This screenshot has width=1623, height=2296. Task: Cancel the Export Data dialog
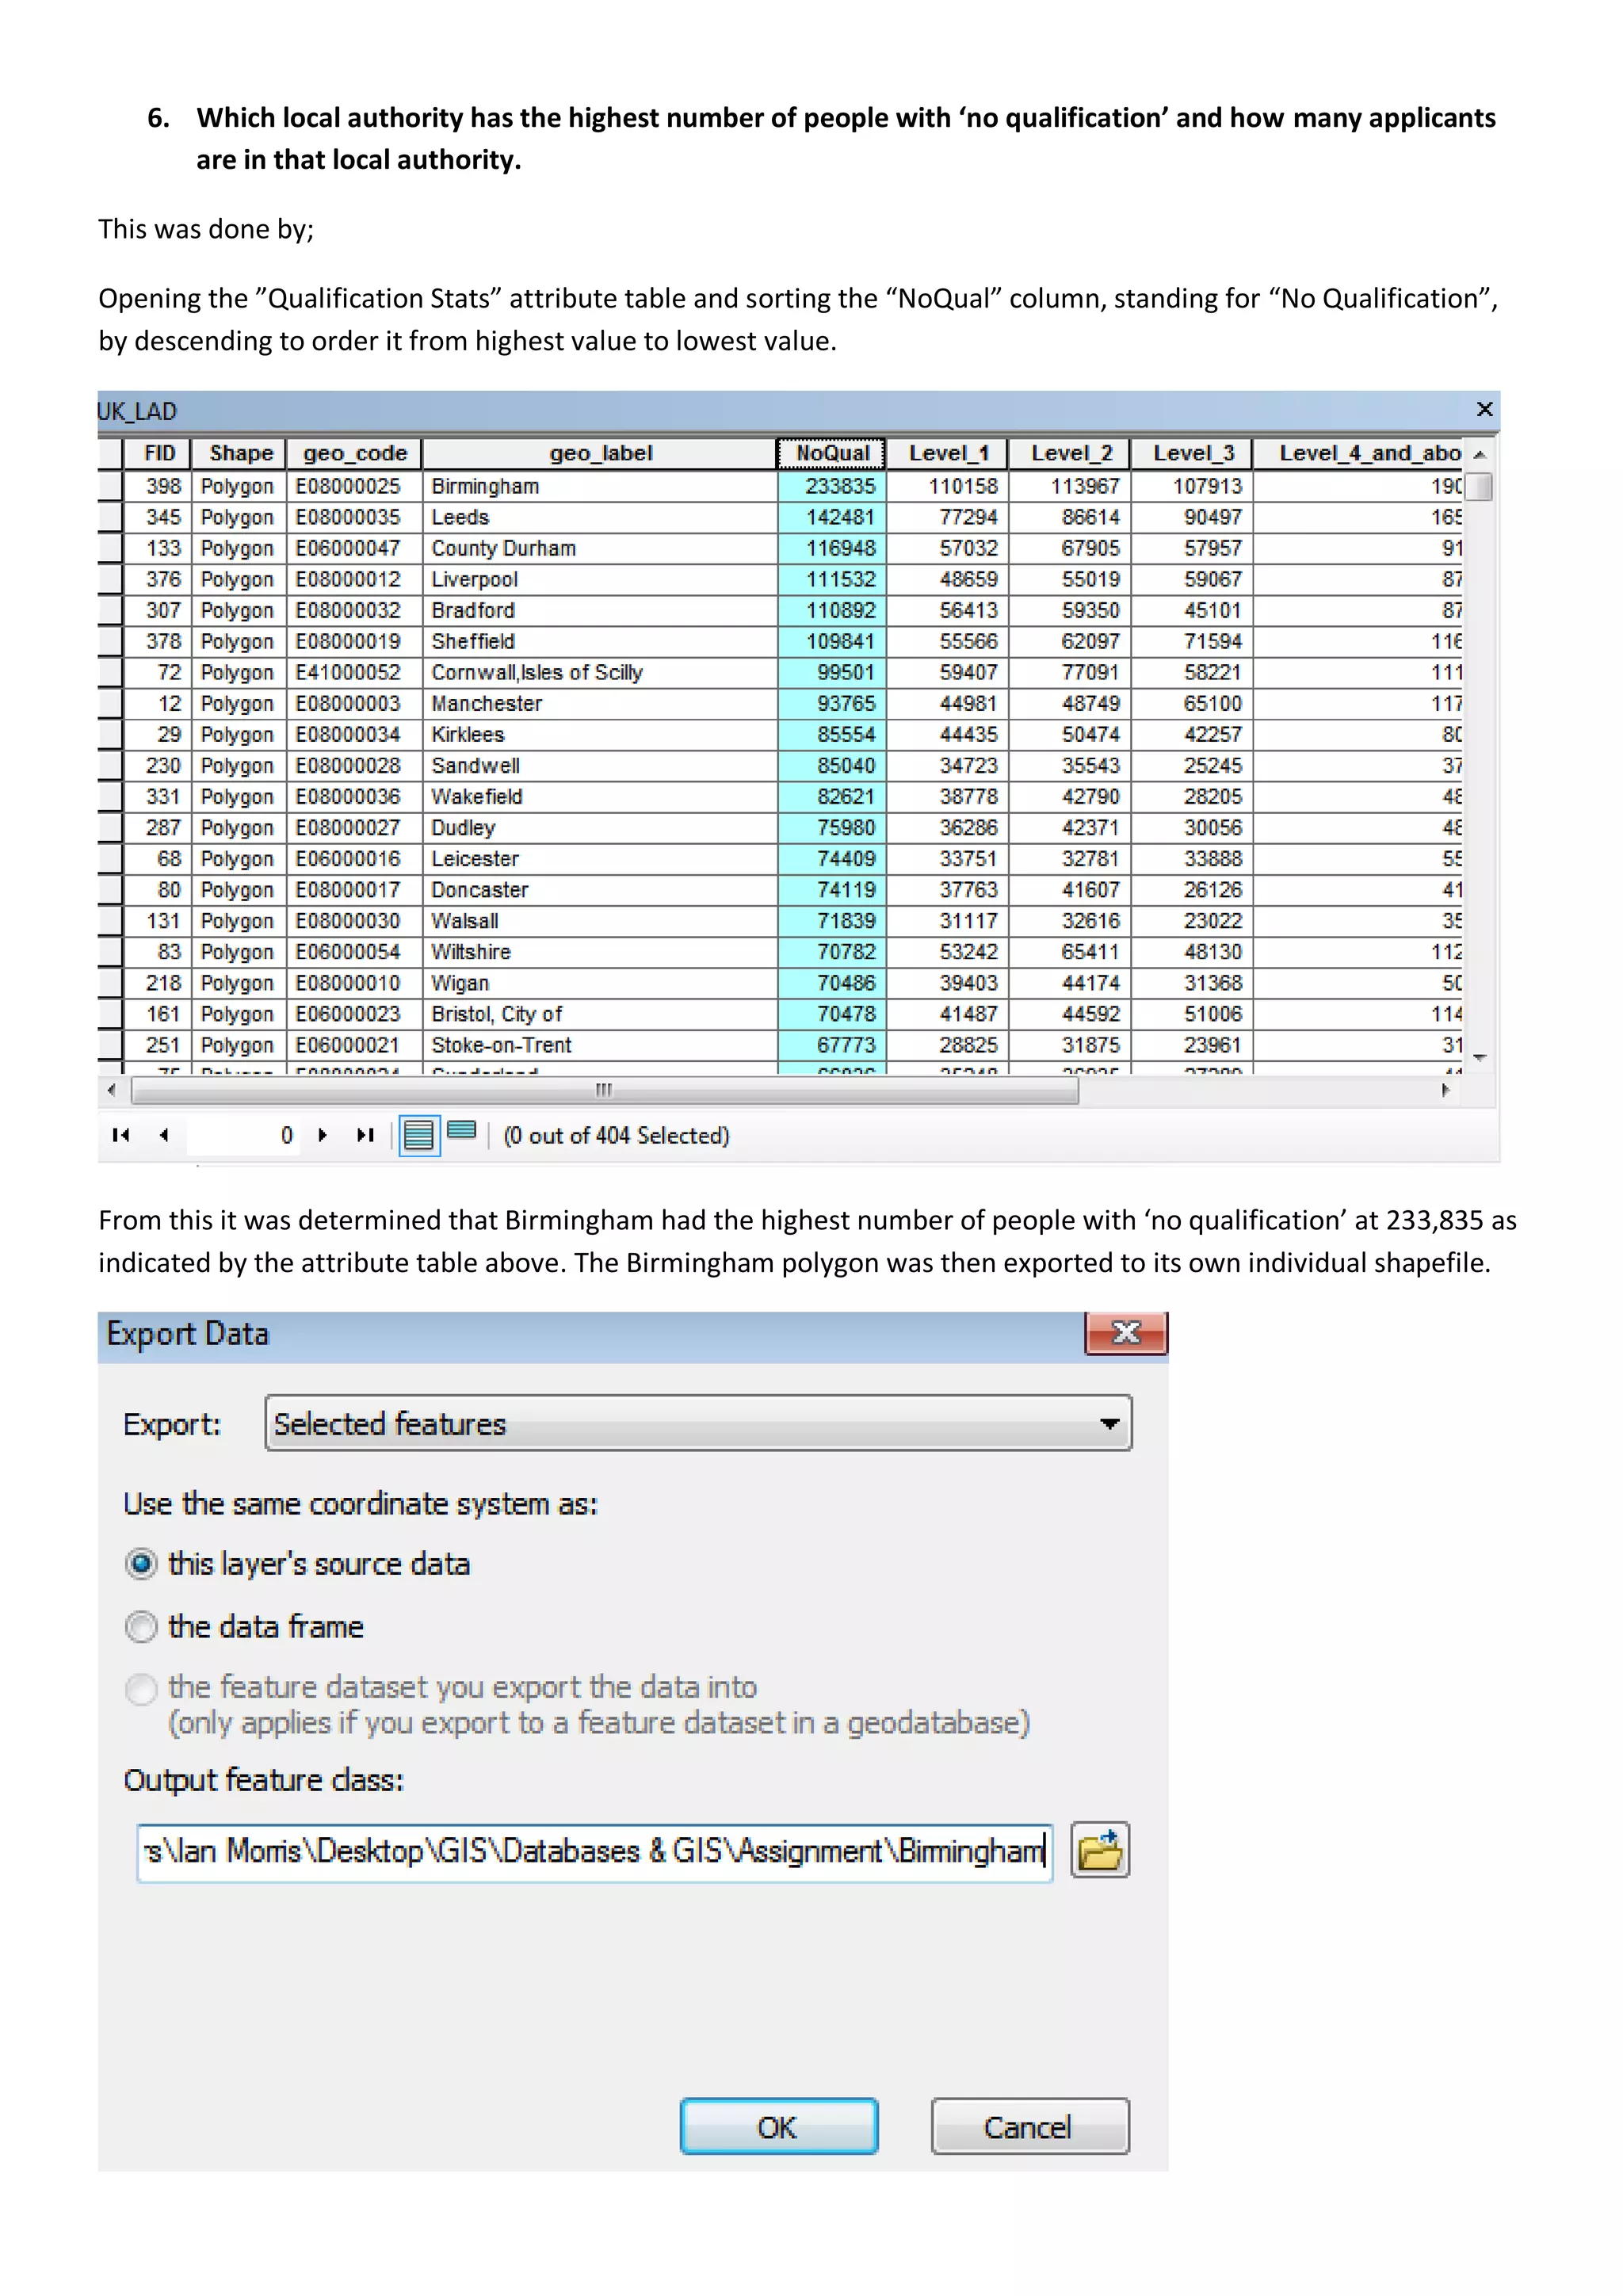point(1030,2126)
